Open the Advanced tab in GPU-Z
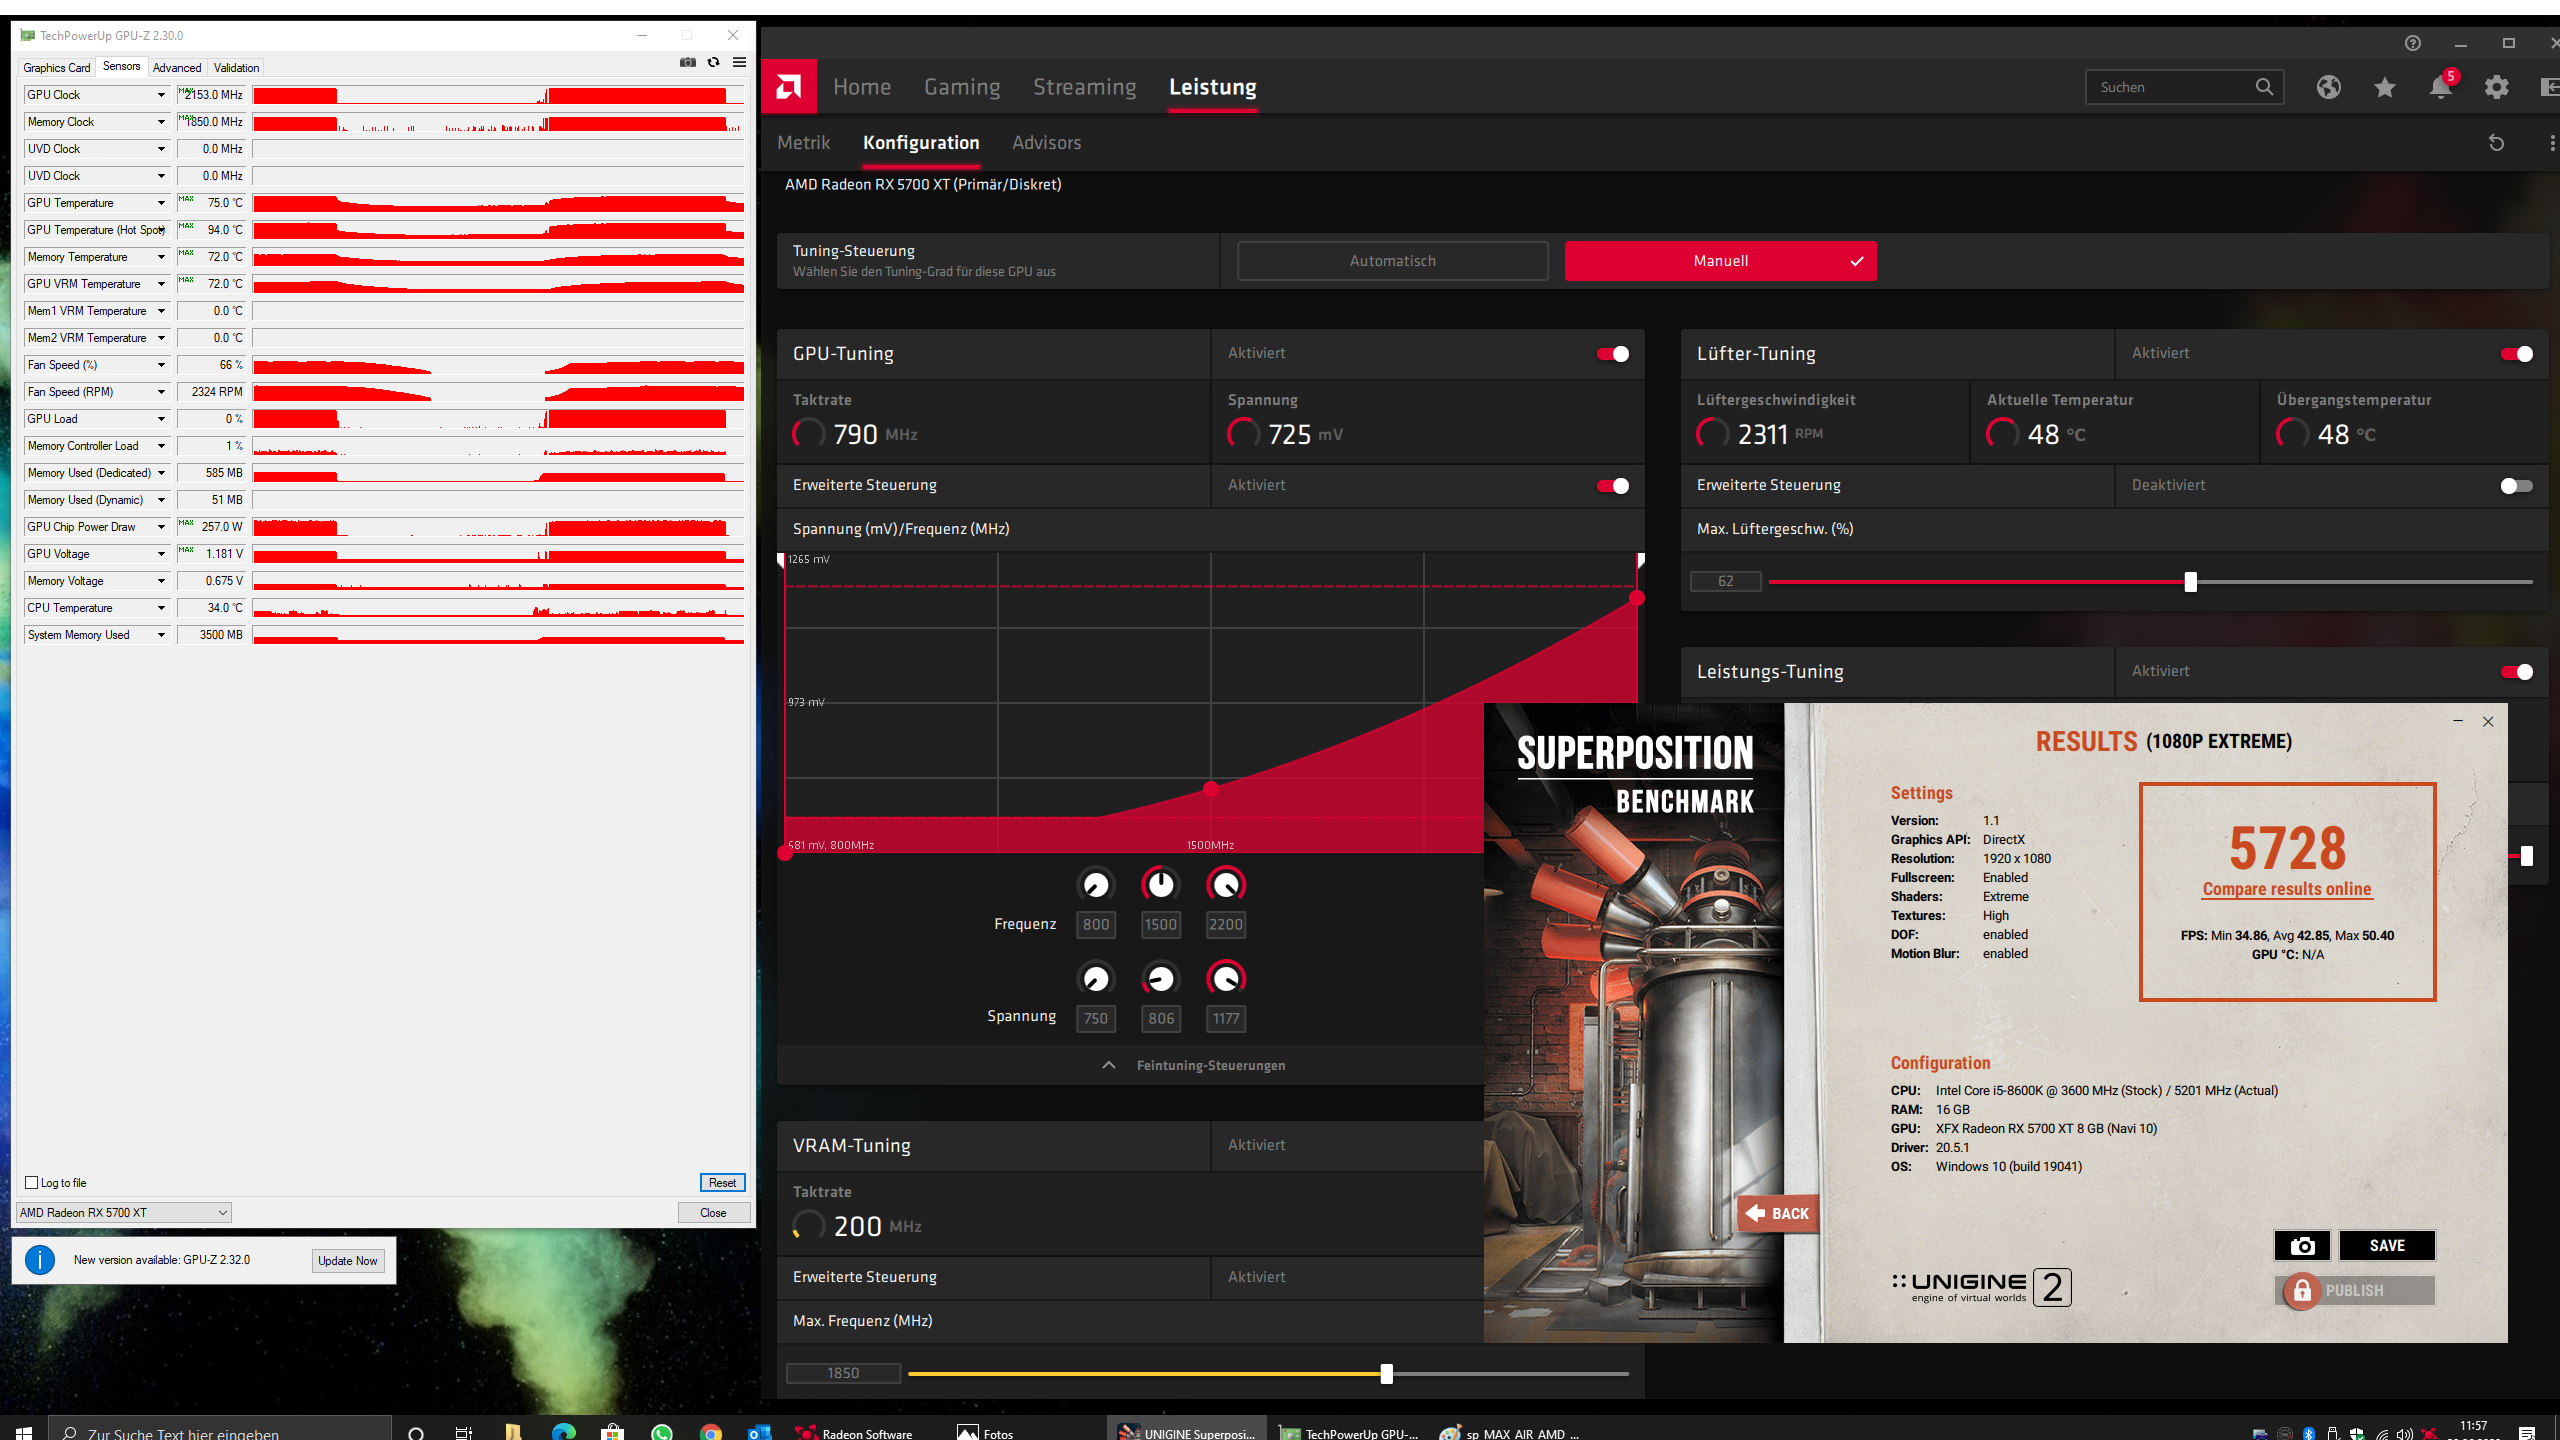 coord(177,68)
